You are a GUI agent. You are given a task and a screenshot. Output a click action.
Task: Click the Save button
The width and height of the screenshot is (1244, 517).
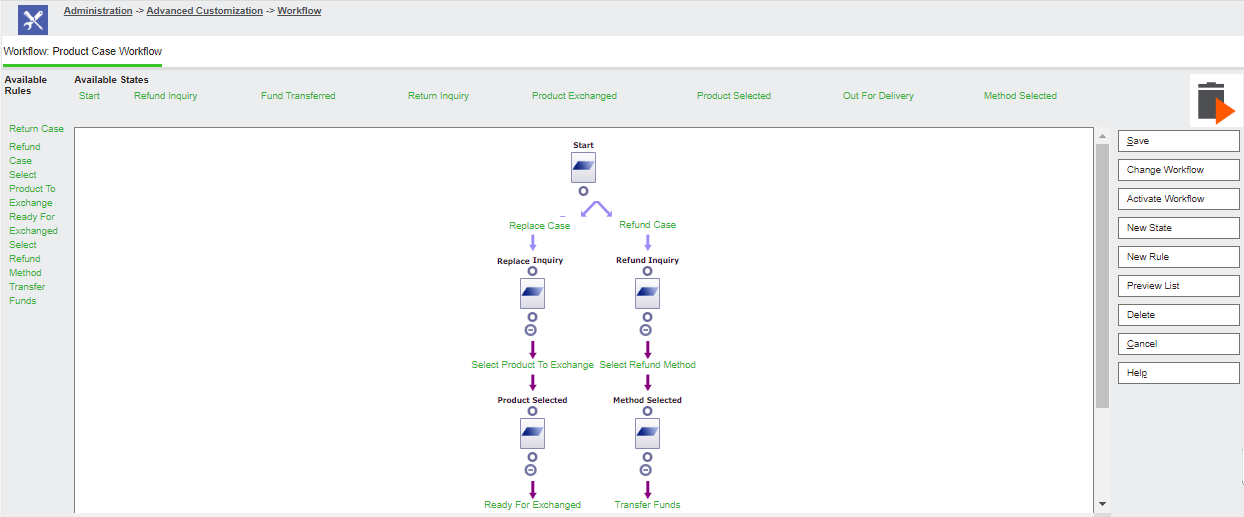tap(1179, 141)
